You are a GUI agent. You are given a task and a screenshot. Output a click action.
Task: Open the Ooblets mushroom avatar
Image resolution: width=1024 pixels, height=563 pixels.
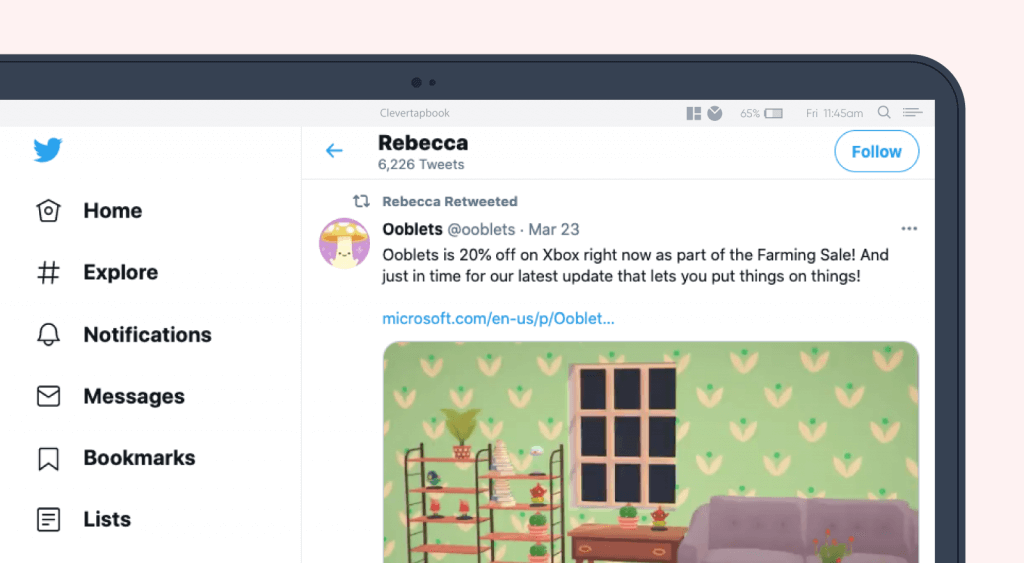coord(344,244)
